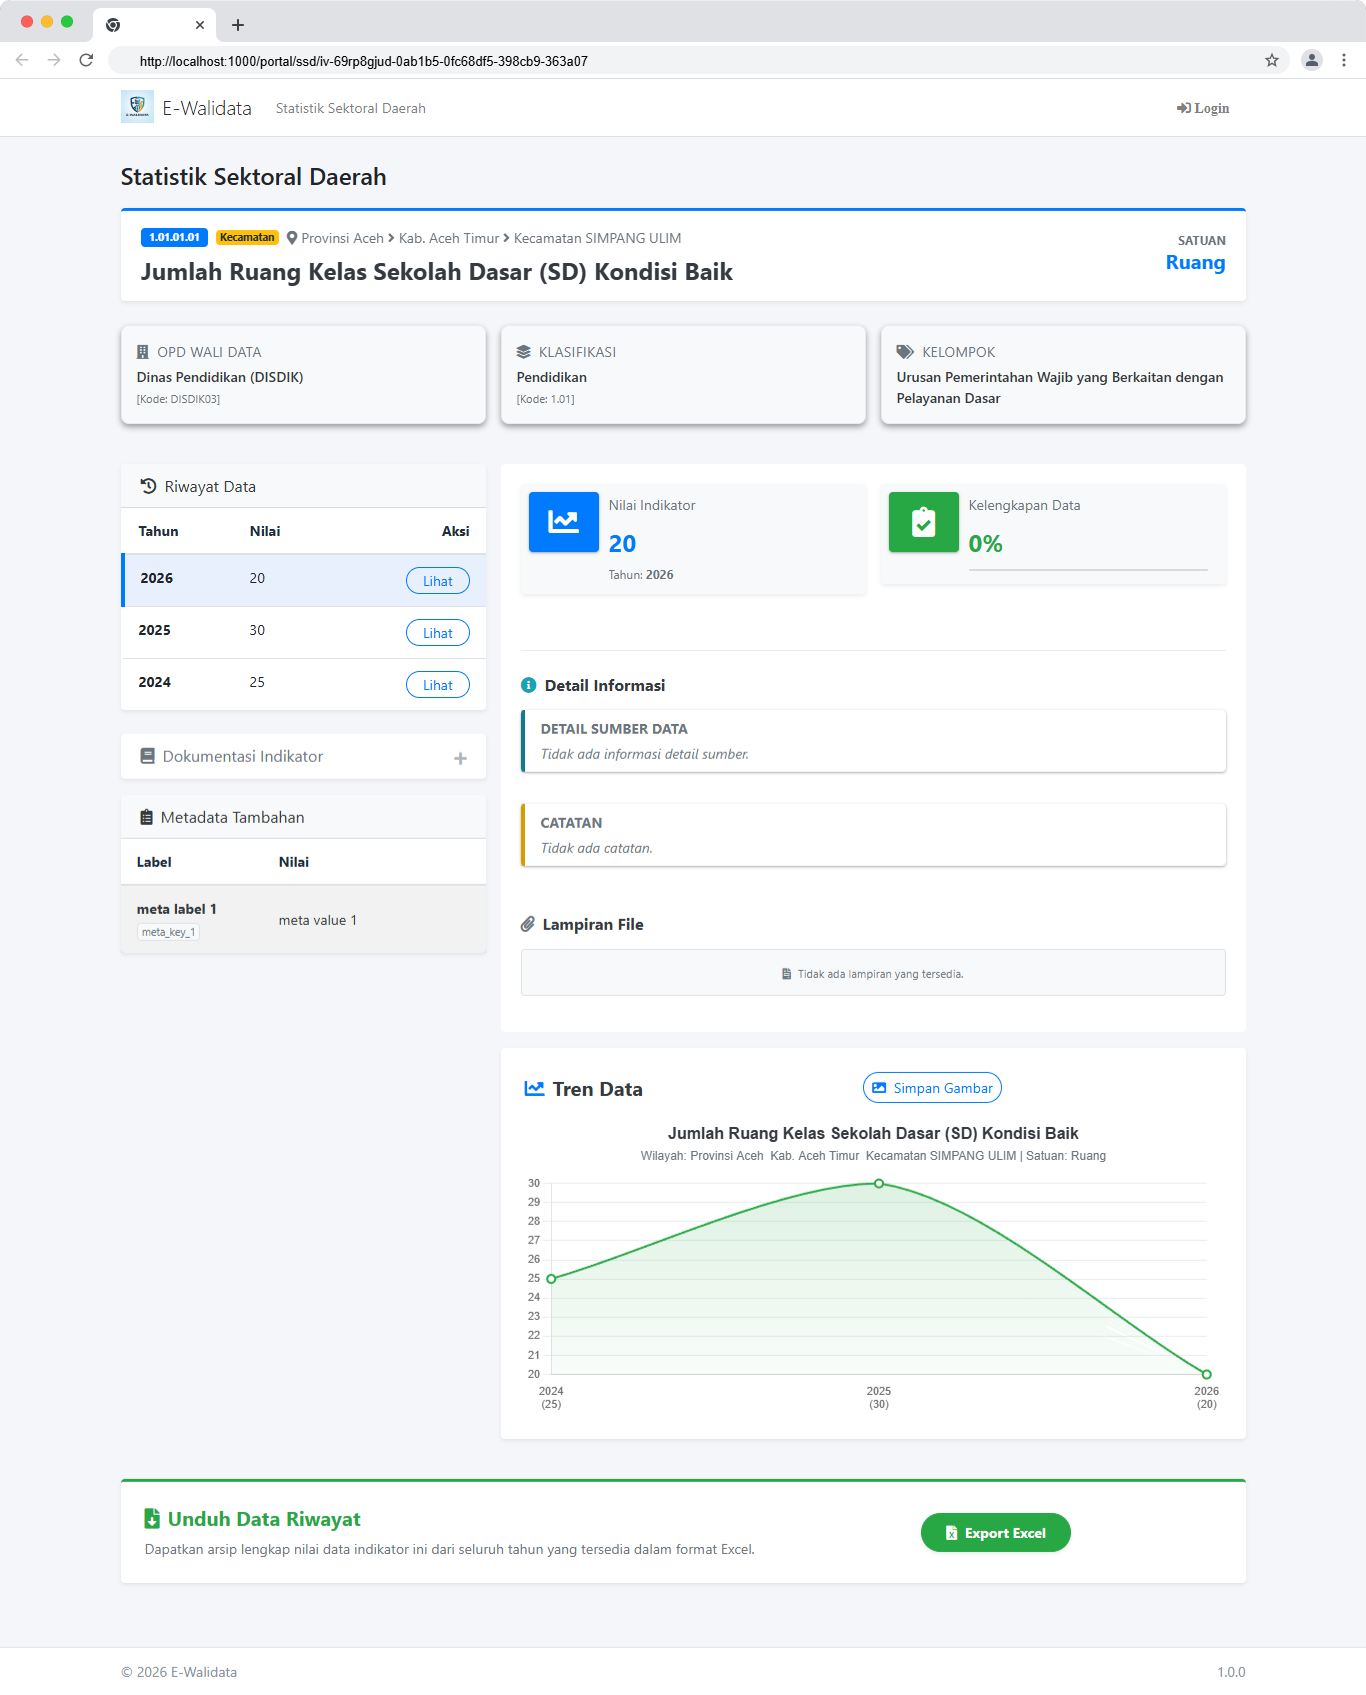
Task: Open the Statistik Sektoral Daerah nav item
Action: (350, 108)
